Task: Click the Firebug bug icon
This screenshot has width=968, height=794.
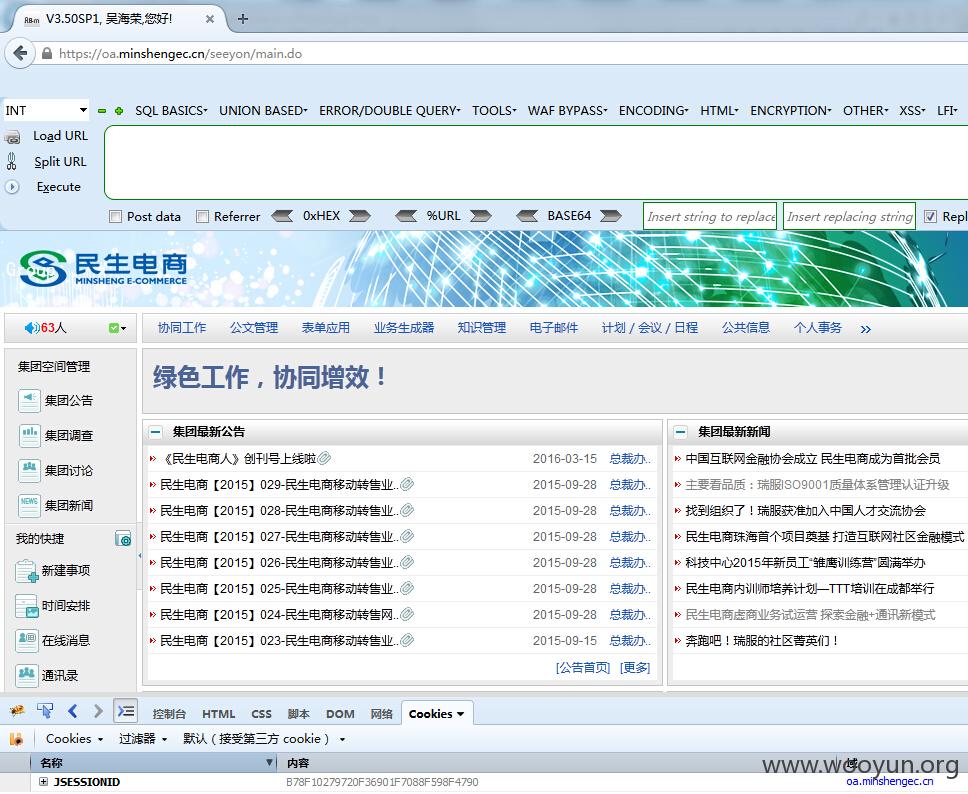Action: point(17,712)
